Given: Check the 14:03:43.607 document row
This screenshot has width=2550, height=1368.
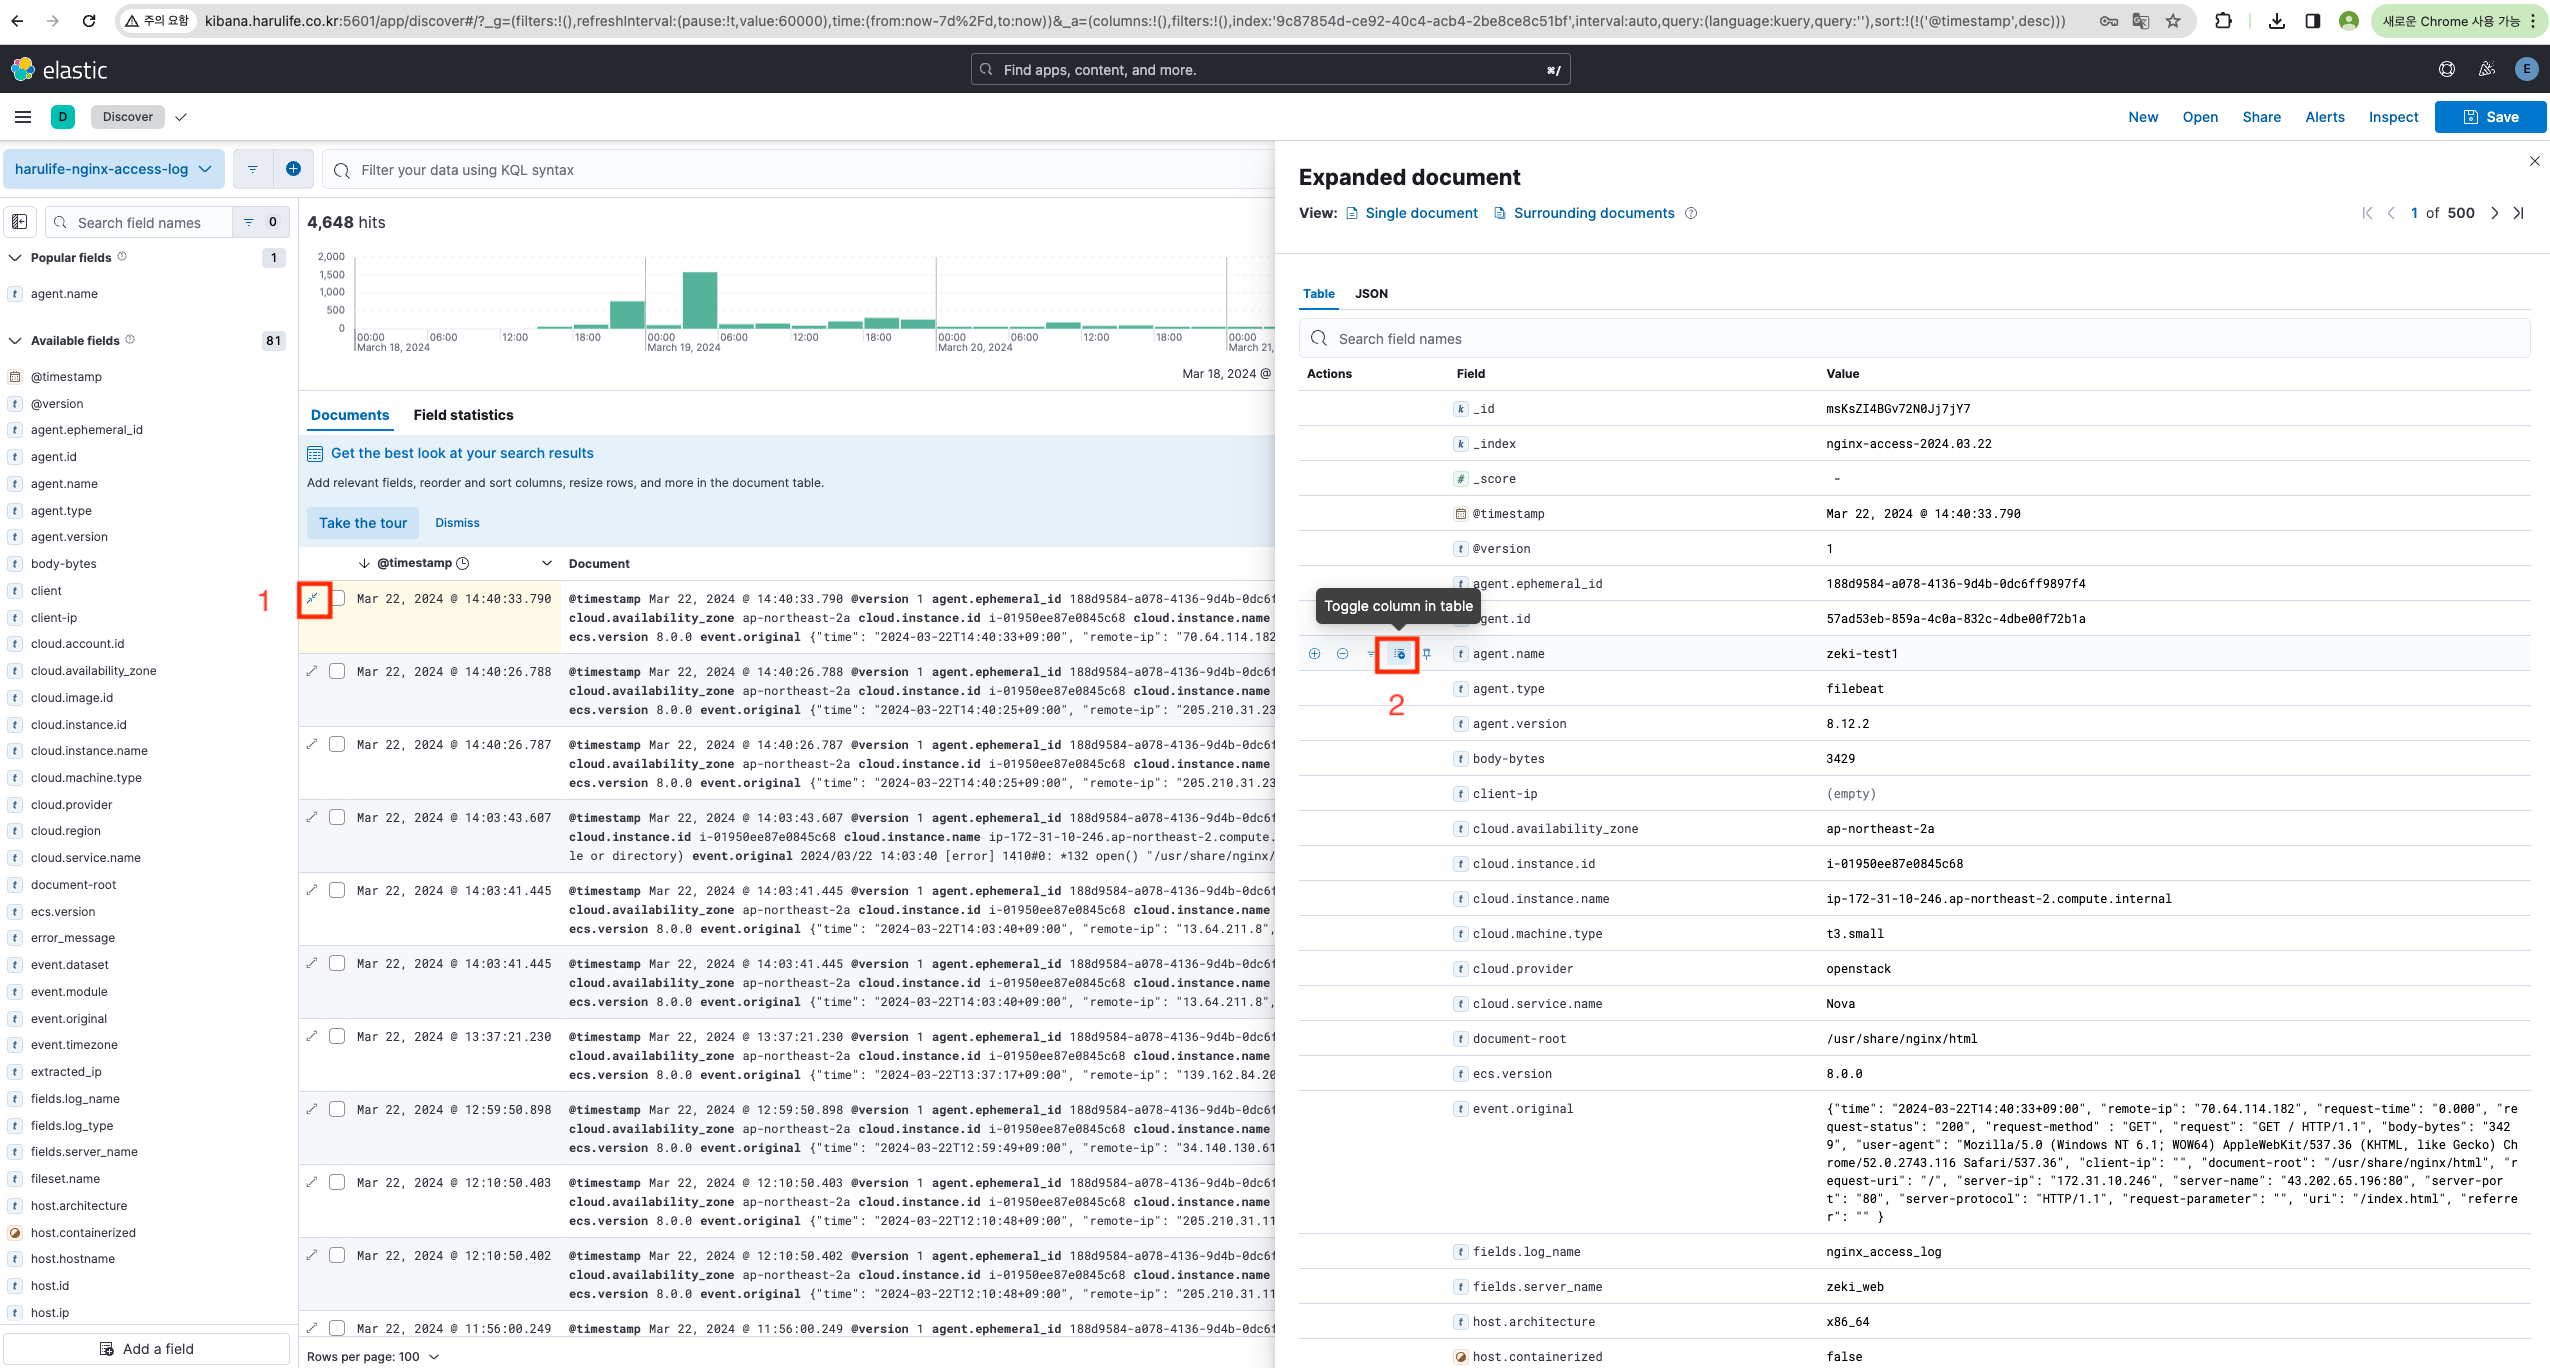Looking at the screenshot, I should [x=337, y=817].
